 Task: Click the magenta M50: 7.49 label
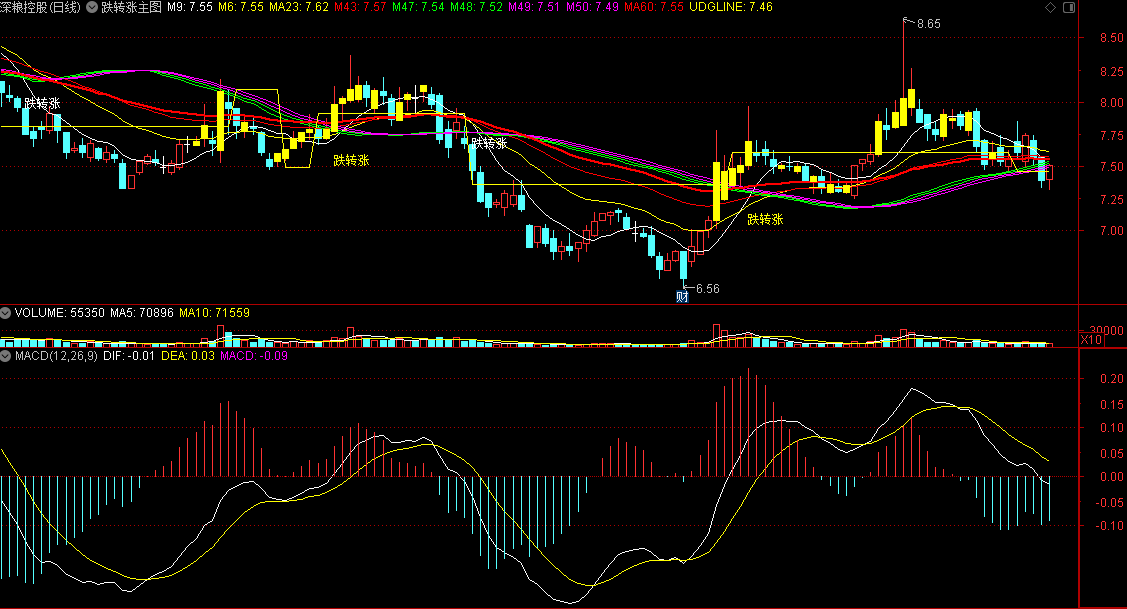[x=592, y=7]
